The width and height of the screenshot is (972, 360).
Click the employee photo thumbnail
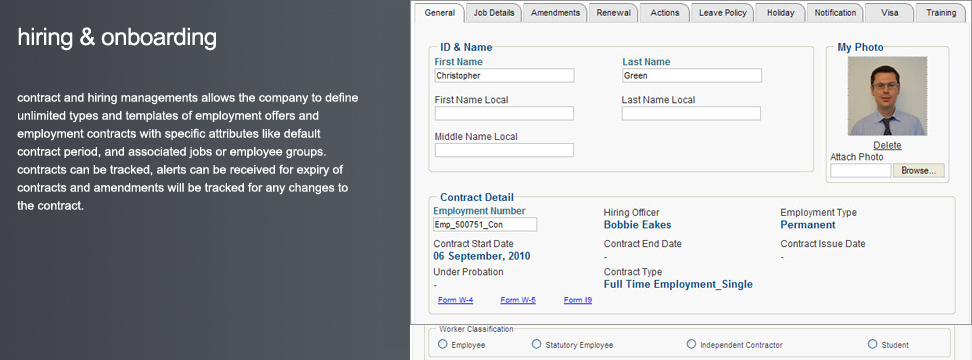pos(887,96)
